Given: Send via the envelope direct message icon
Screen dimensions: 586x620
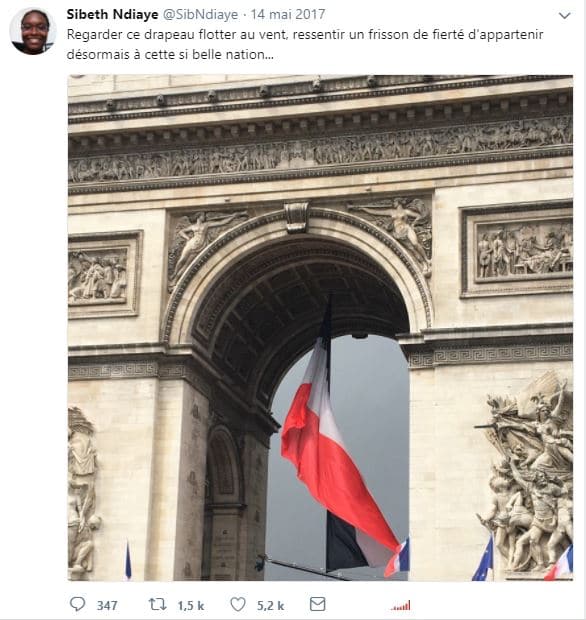Looking at the screenshot, I should pyautogui.click(x=317, y=604).
